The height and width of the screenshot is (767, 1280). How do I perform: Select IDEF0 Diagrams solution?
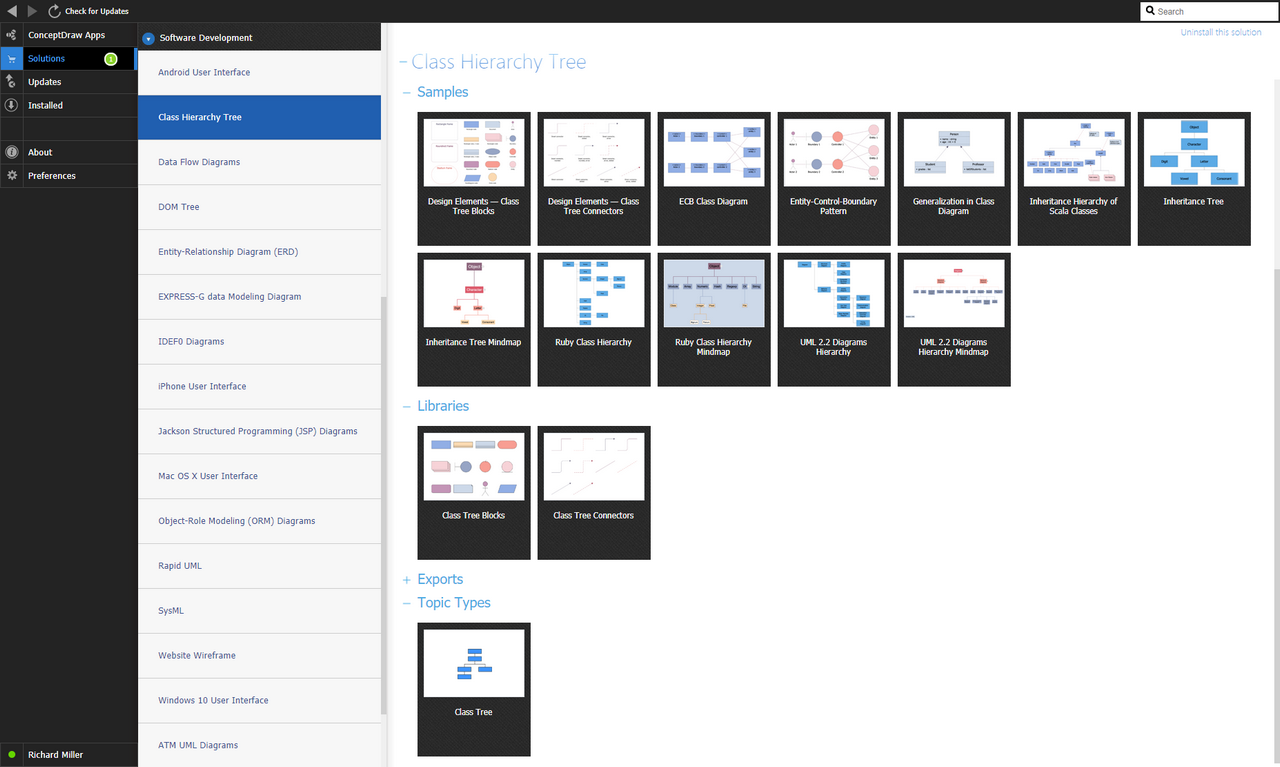point(259,342)
